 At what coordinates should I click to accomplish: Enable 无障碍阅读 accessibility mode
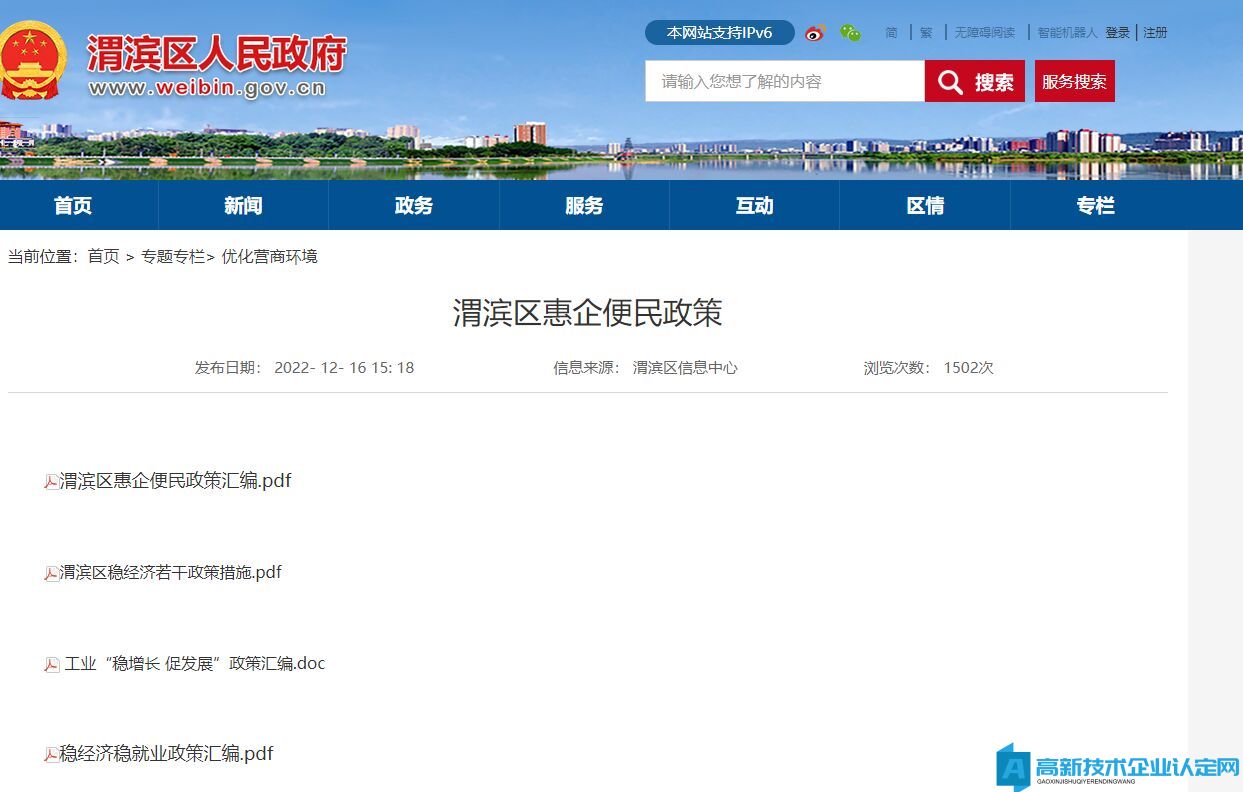984,33
